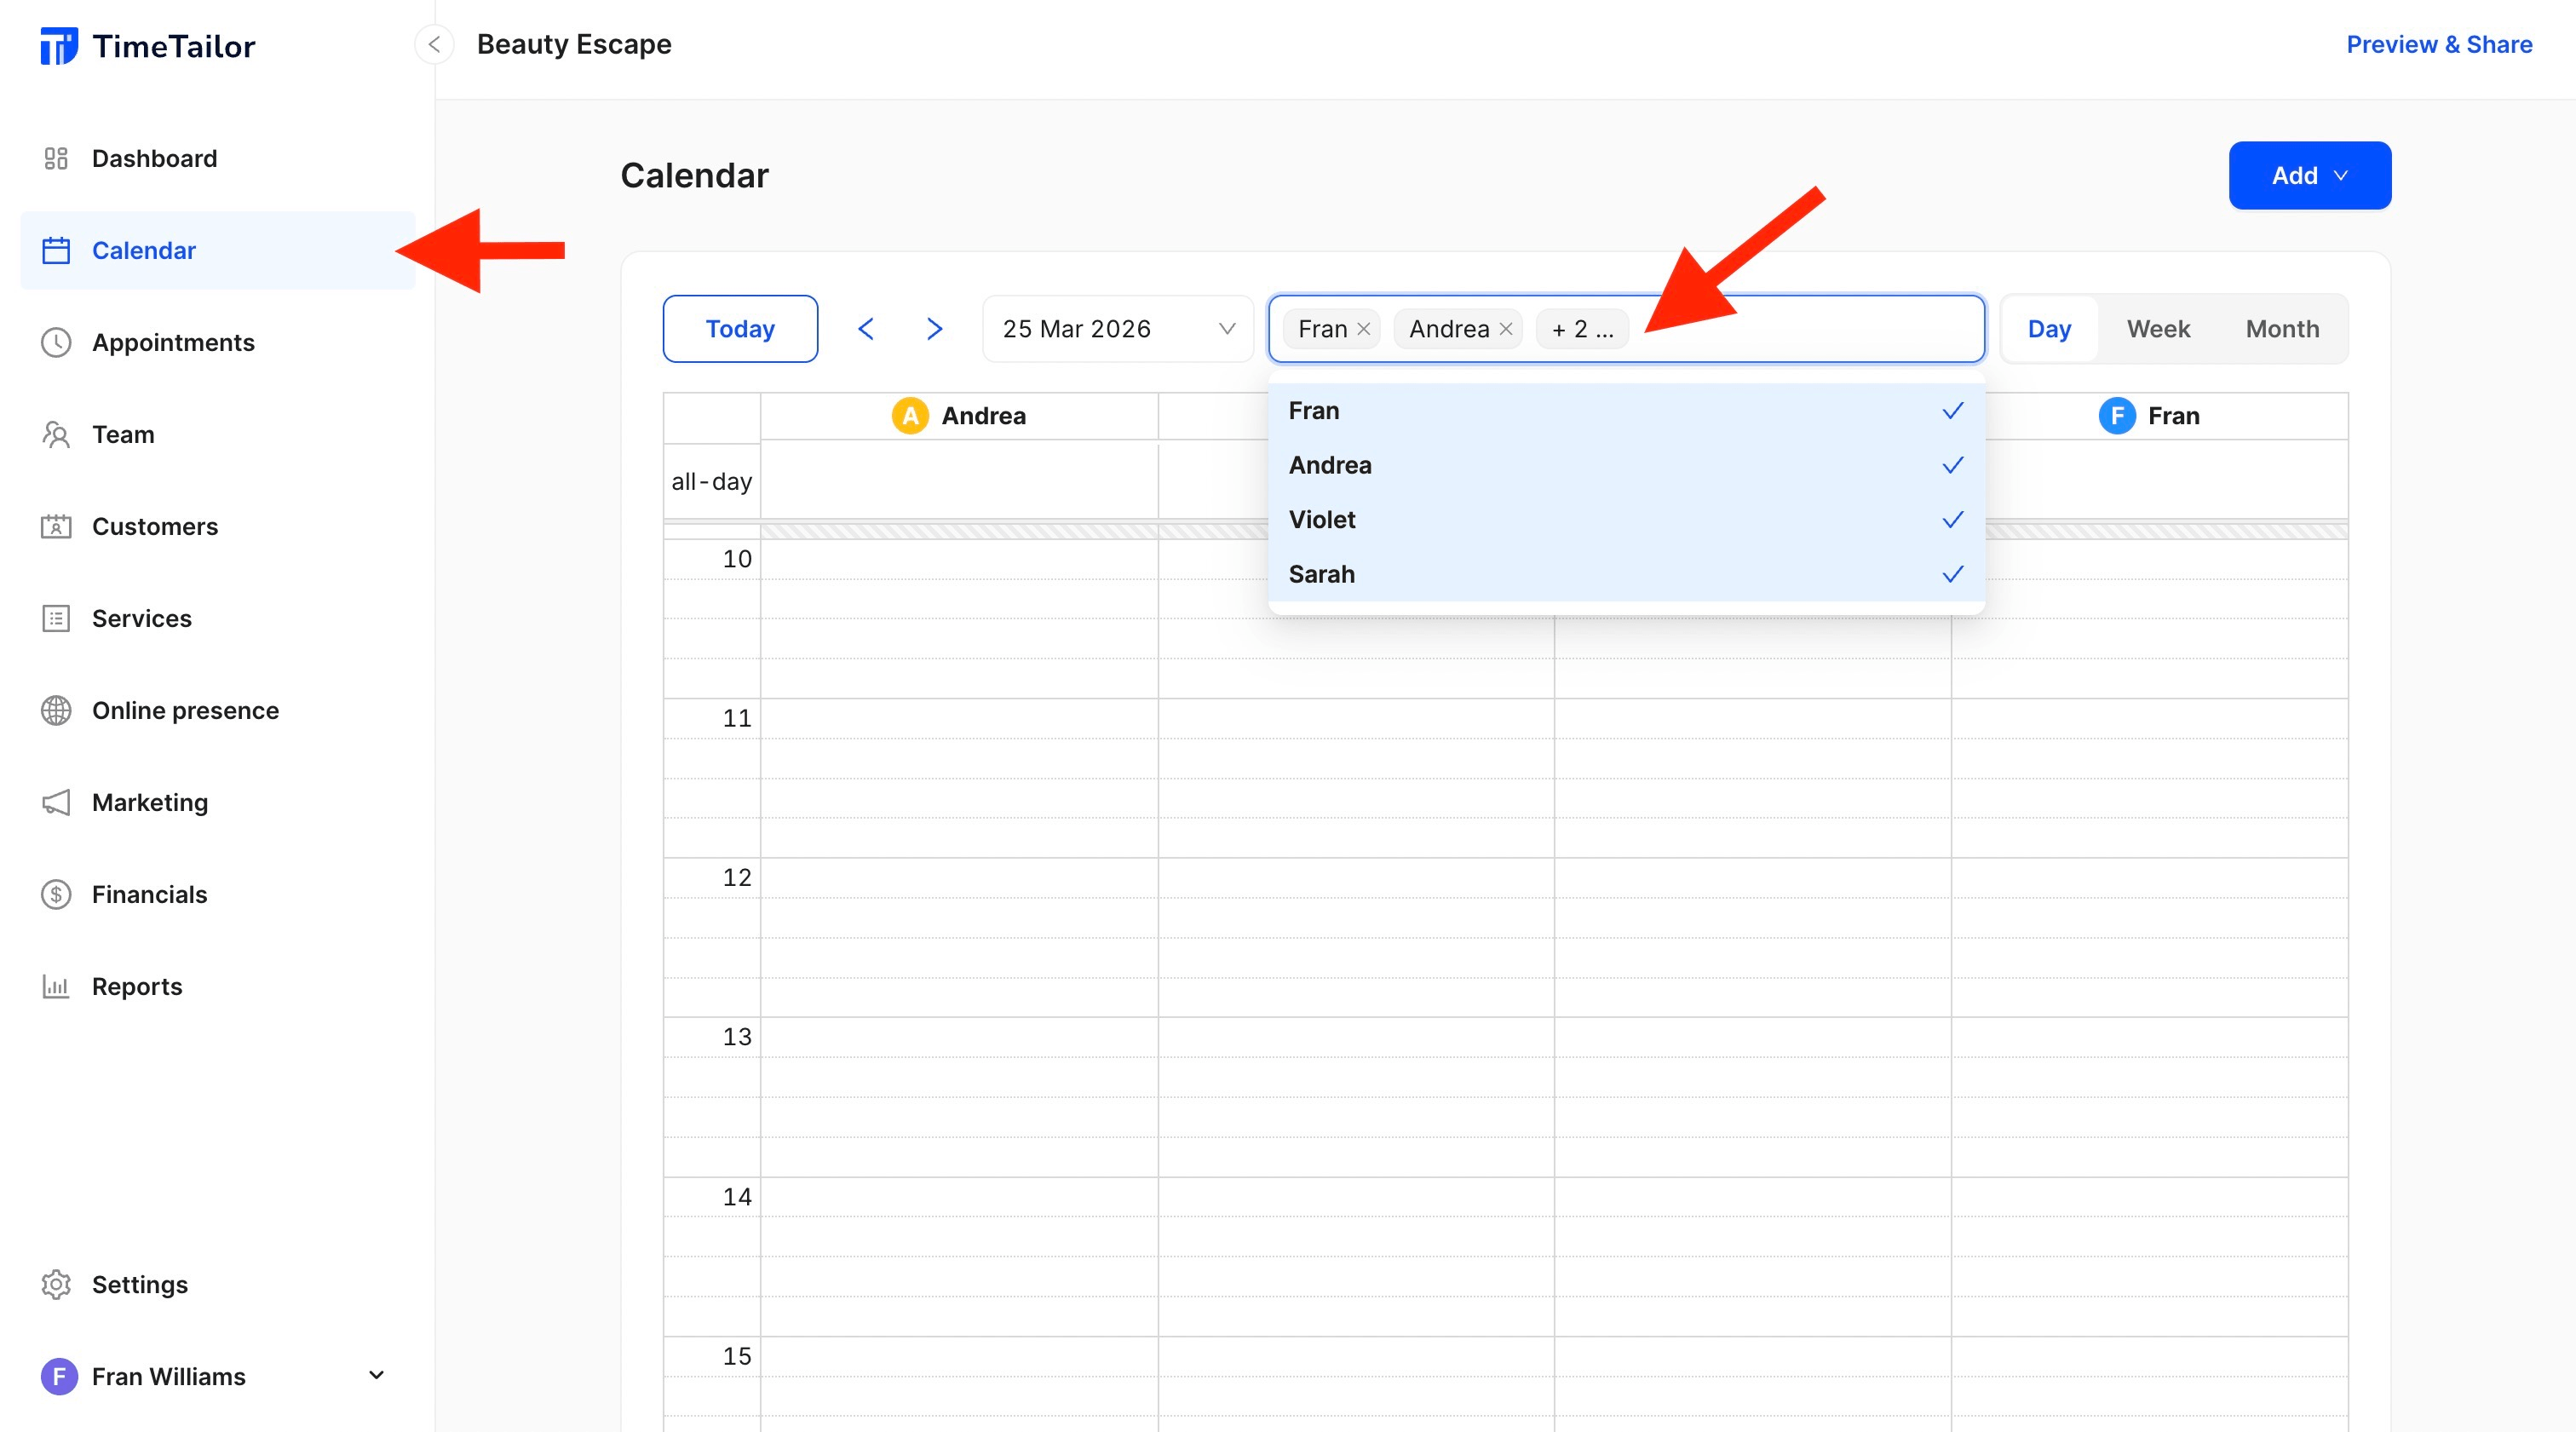Remove the Andrea filter chip

1506,328
